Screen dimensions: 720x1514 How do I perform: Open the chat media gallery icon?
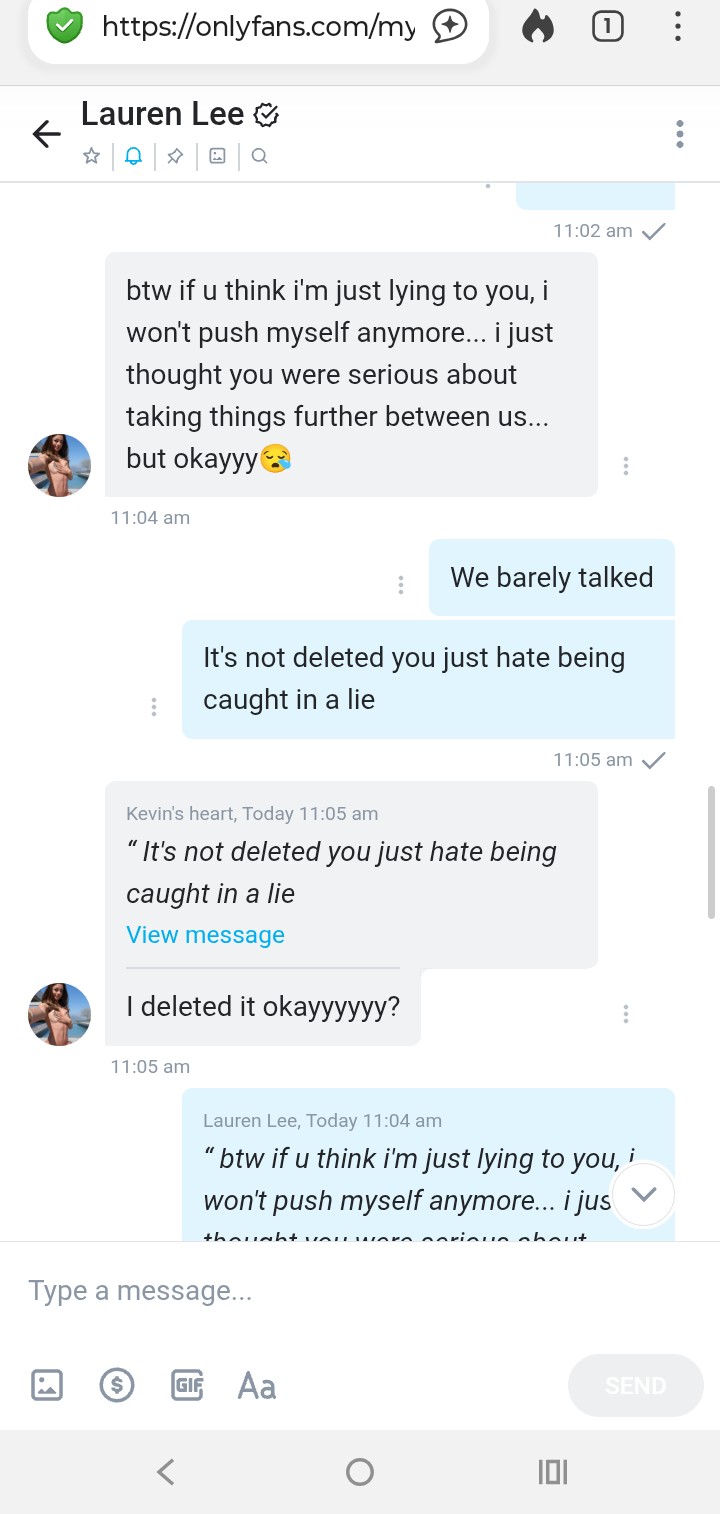point(217,156)
